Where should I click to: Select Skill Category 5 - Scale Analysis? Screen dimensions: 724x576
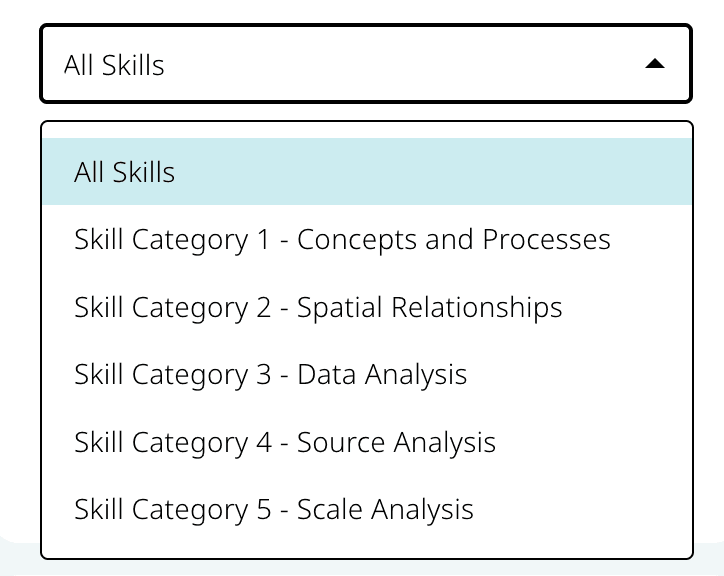pos(274,509)
